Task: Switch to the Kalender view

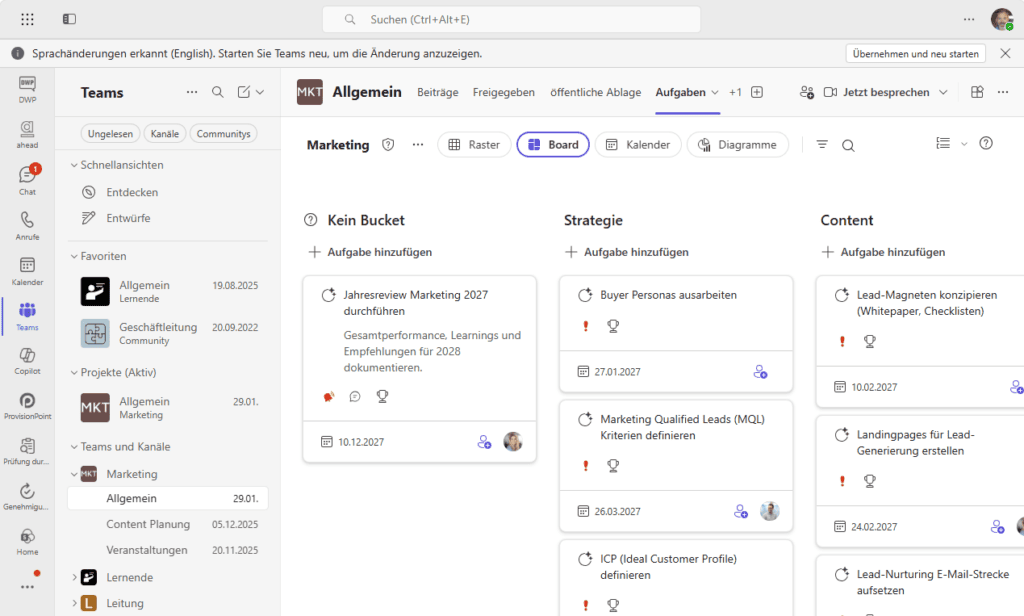Action: coord(637,144)
